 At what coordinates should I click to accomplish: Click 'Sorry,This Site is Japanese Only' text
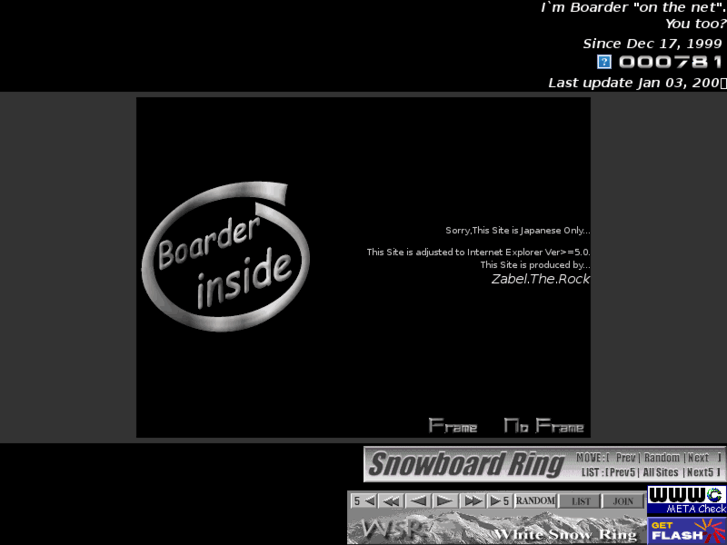(518, 231)
